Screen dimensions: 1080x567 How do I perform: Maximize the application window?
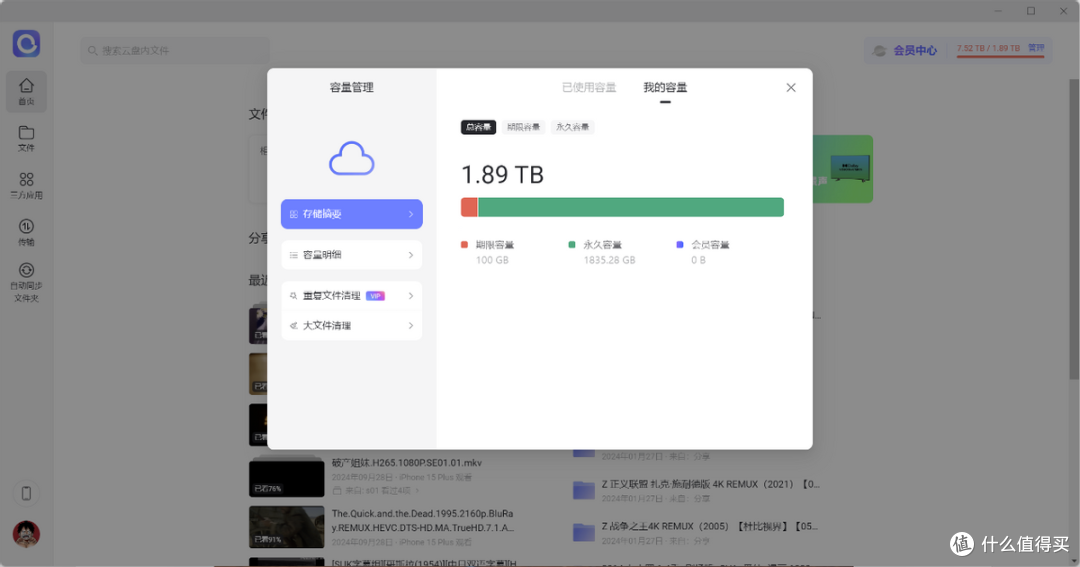tap(1031, 10)
